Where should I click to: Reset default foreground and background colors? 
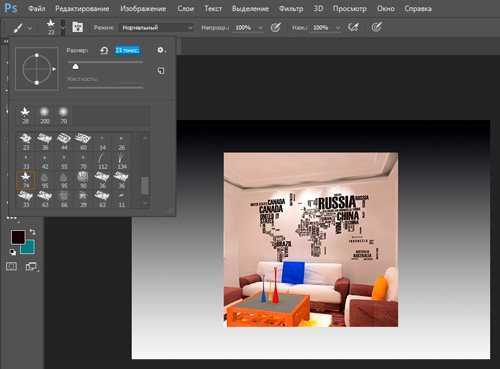click(x=13, y=252)
